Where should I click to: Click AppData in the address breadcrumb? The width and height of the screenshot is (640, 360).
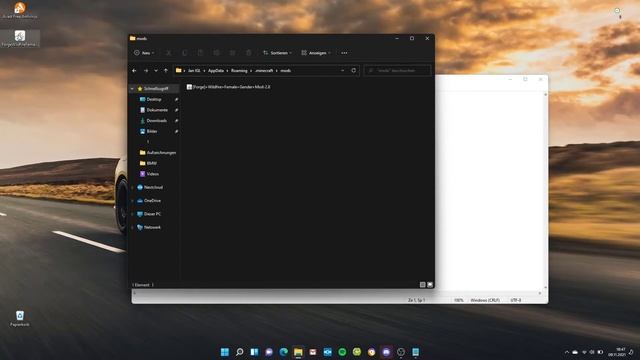216,71
